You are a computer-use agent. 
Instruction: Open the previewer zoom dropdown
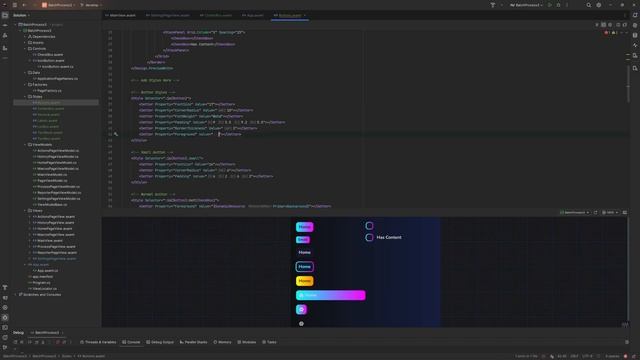(x=610, y=212)
